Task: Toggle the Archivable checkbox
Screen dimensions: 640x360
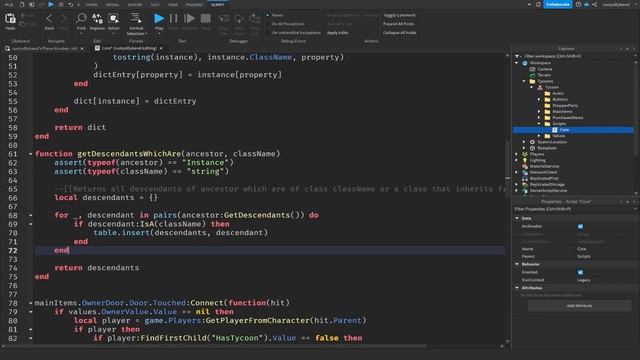Action: pos(580,226)
